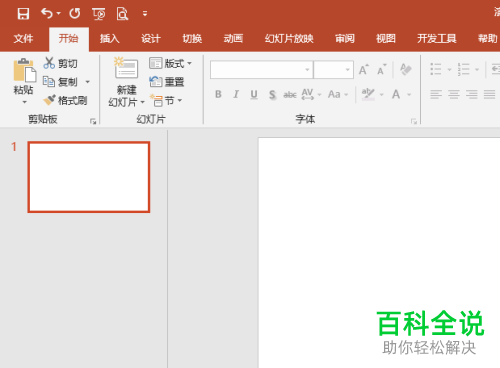Viewport: 500px width, 368px height.
Task: Clear all formatting icon
Action: 406,69
